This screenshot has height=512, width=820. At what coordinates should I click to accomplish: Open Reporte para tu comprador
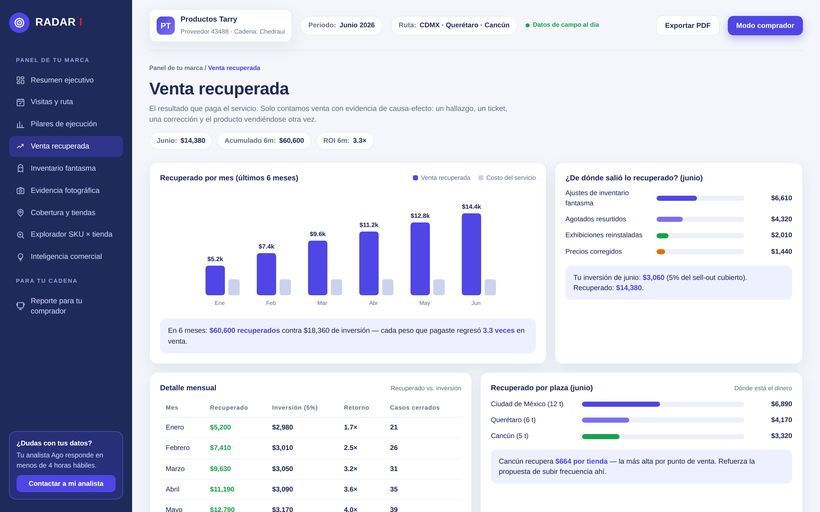66,306
